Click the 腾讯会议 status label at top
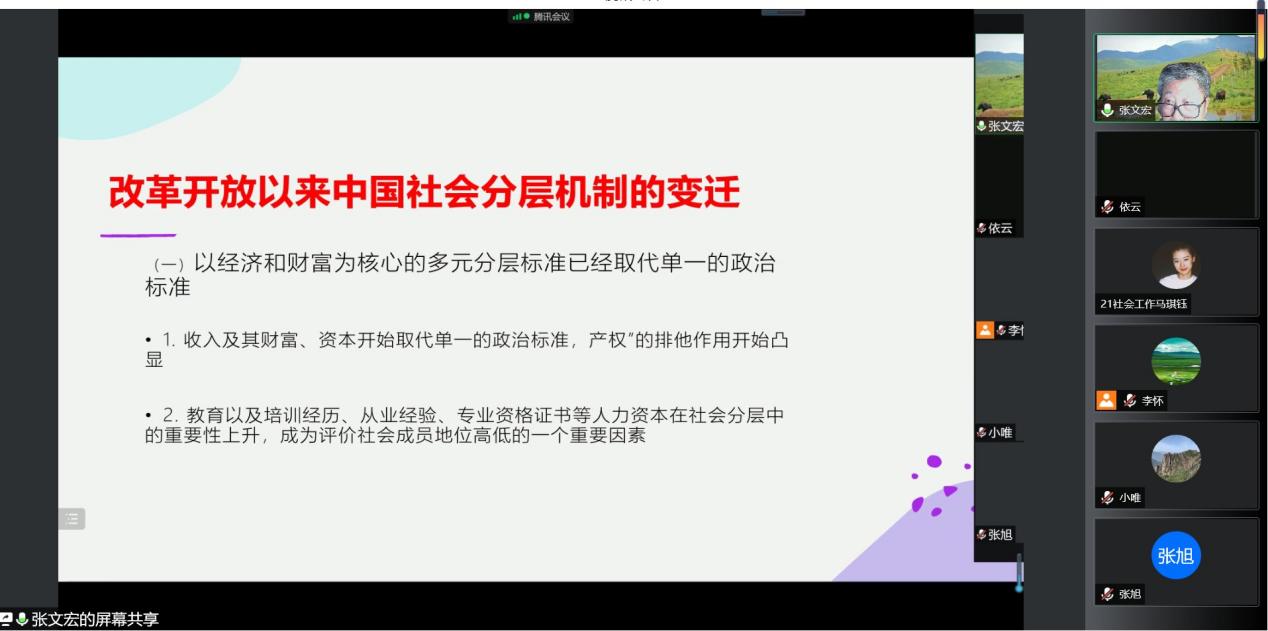 (x=550, y=17)
